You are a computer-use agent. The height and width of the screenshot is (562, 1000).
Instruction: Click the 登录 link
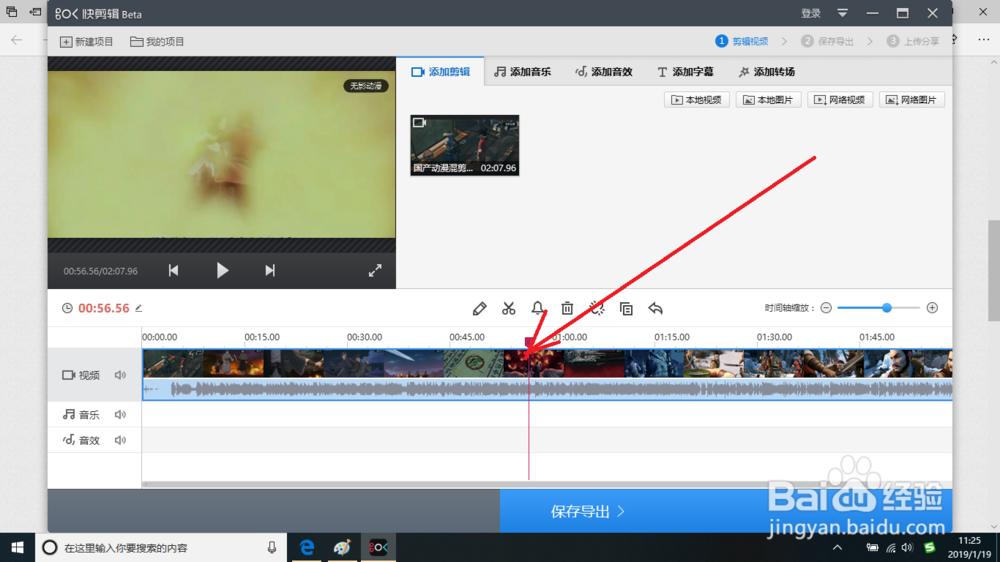811,13
